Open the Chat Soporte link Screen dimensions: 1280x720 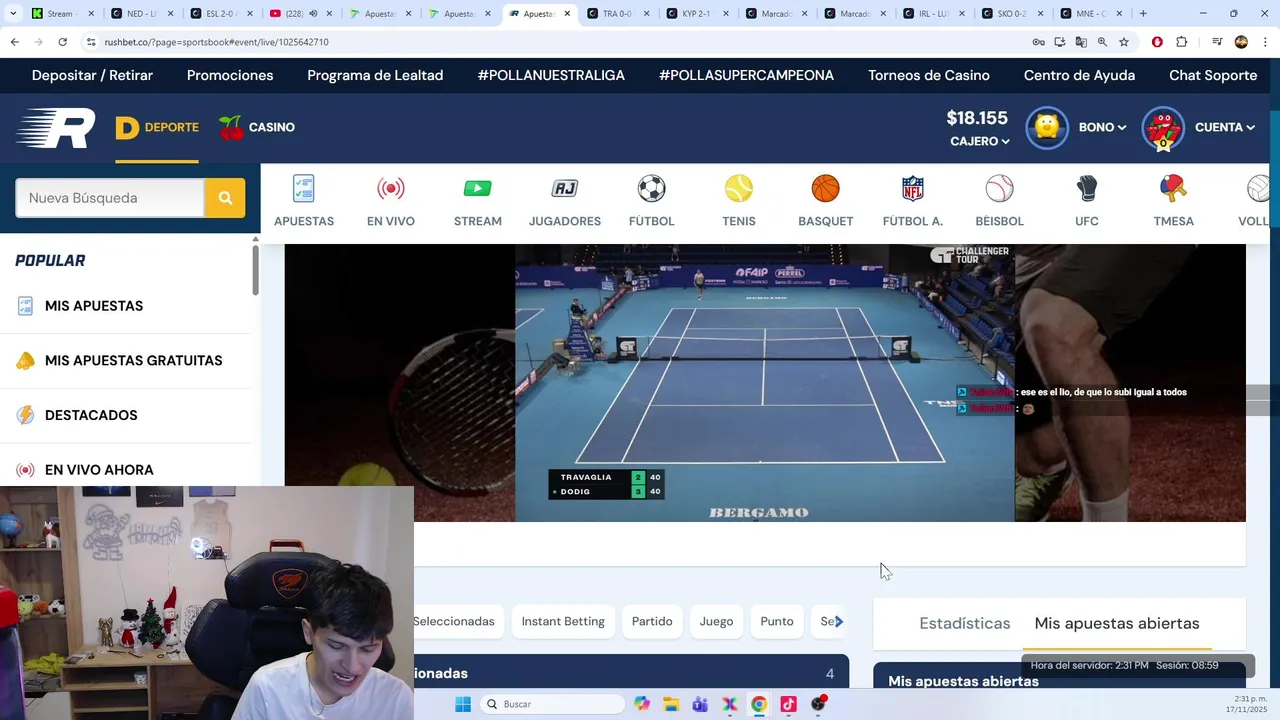[1213, 75]
